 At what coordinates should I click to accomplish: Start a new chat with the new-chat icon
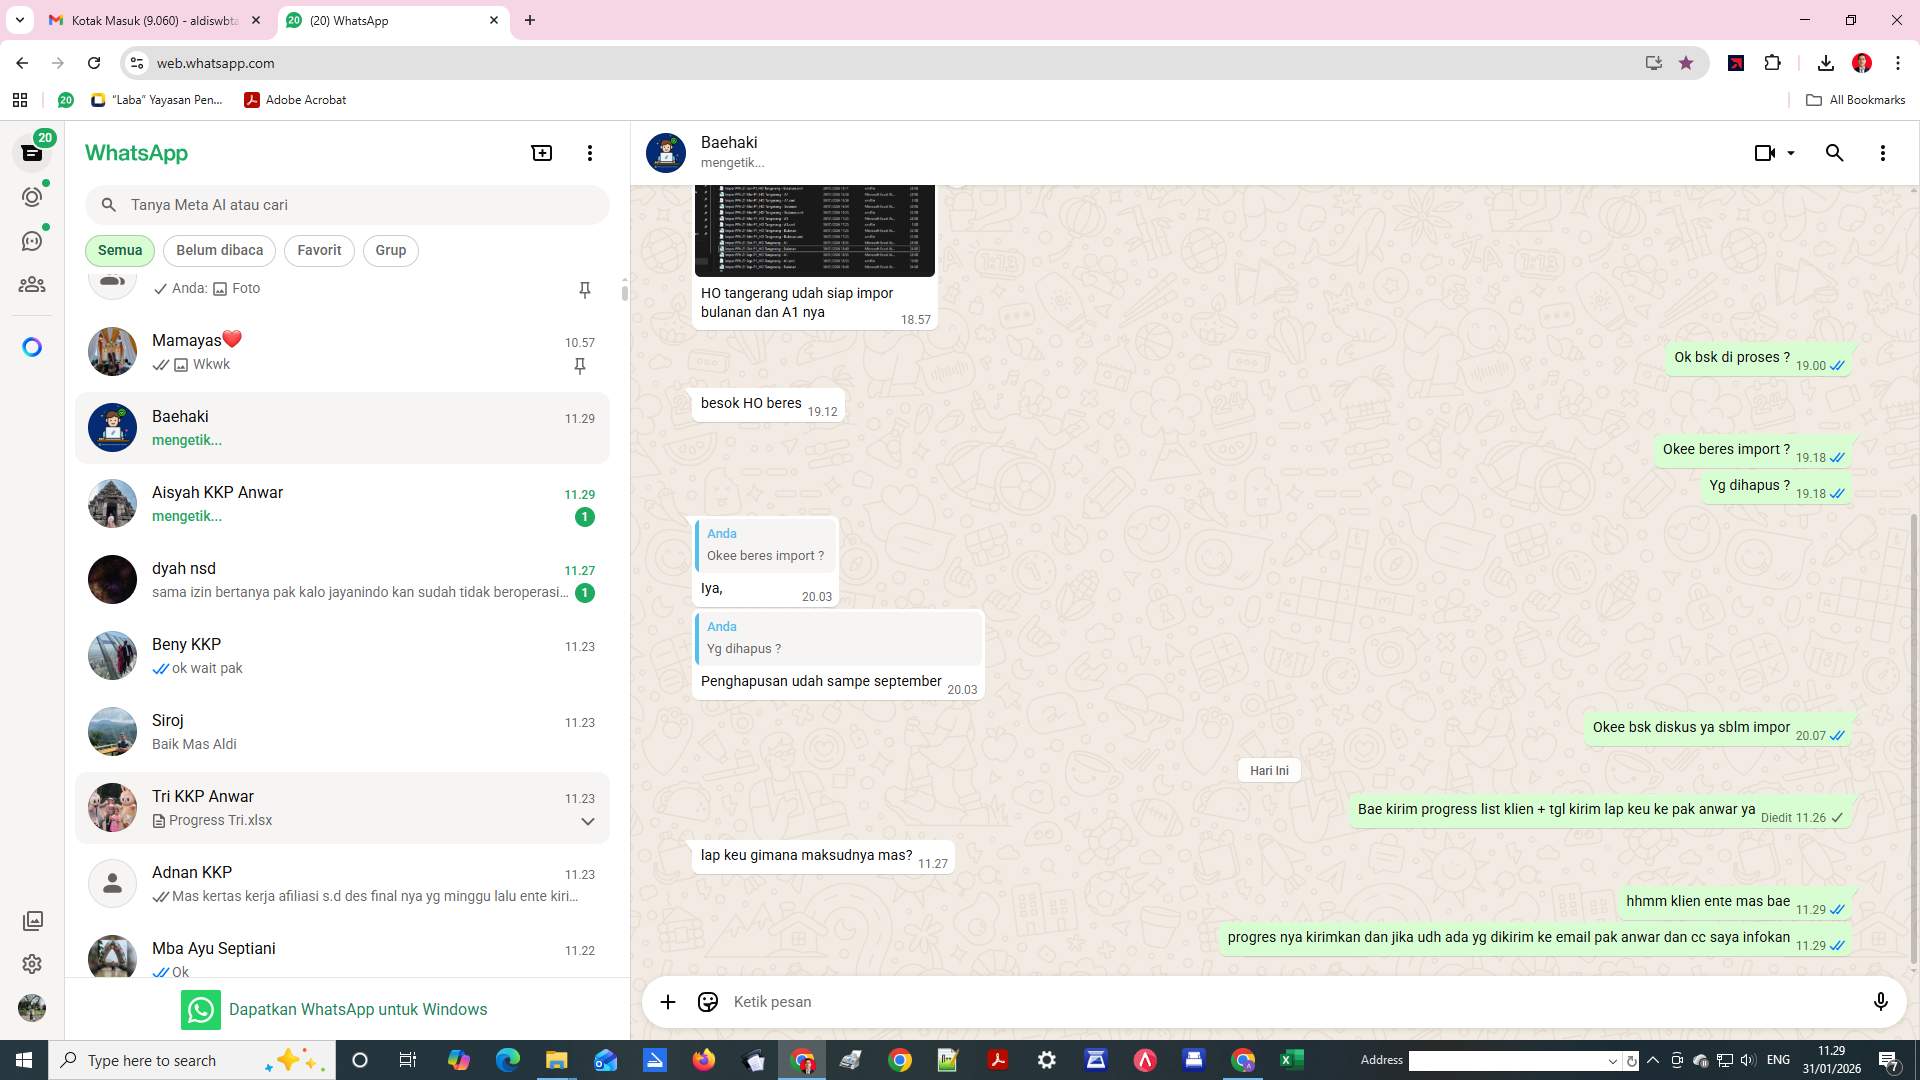click(x=541, y=153)
